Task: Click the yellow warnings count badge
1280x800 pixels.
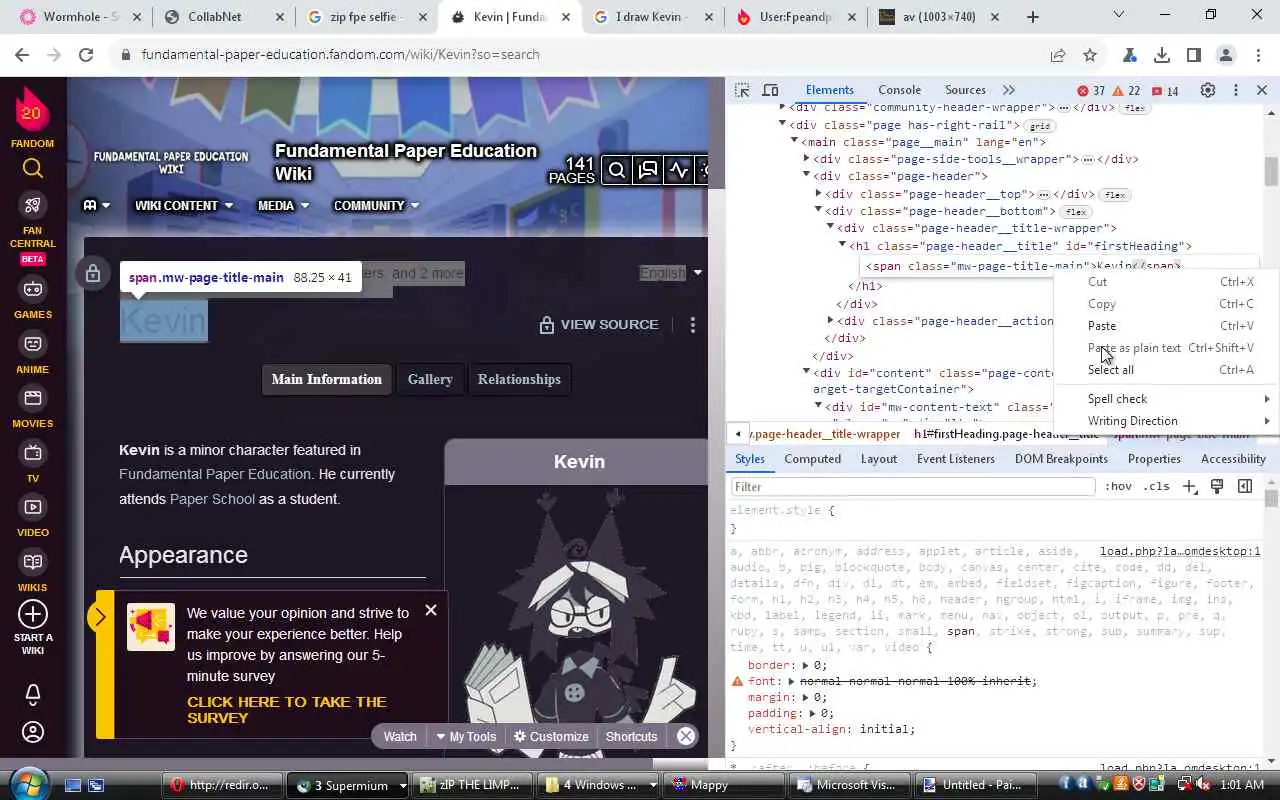Action: (1127, 91)
